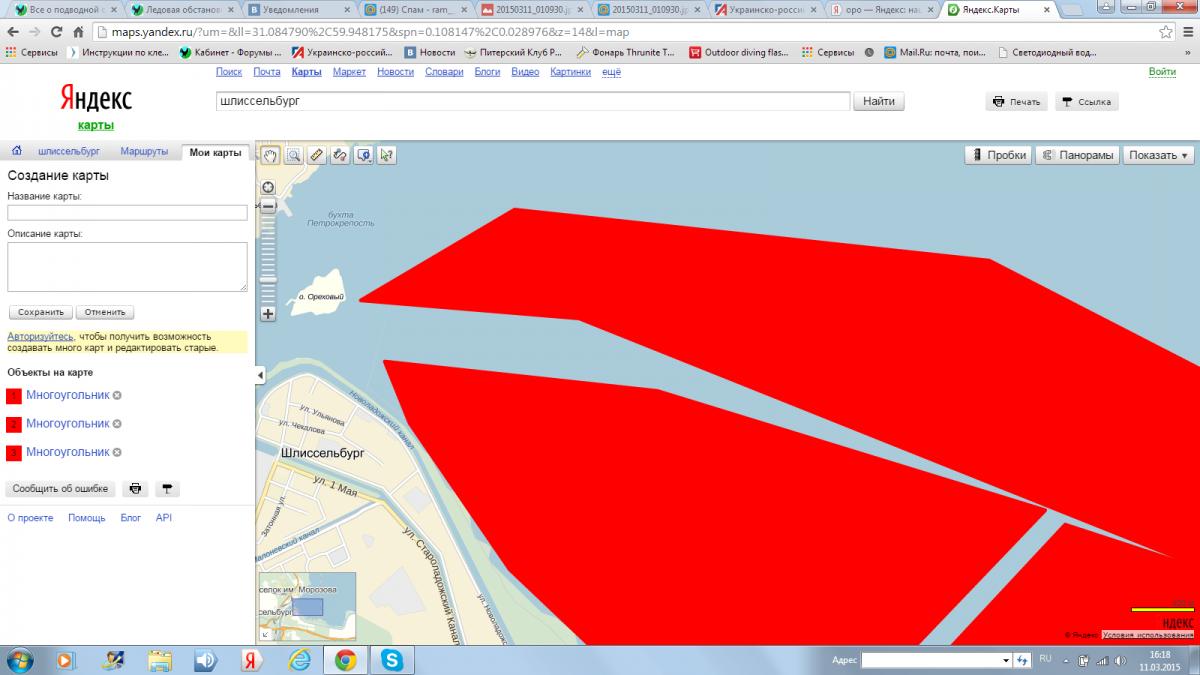Viewport: 1200px width, 675px height.
Task: Toggle the Пробки traffic layer
Action: [x=997, y=155]
